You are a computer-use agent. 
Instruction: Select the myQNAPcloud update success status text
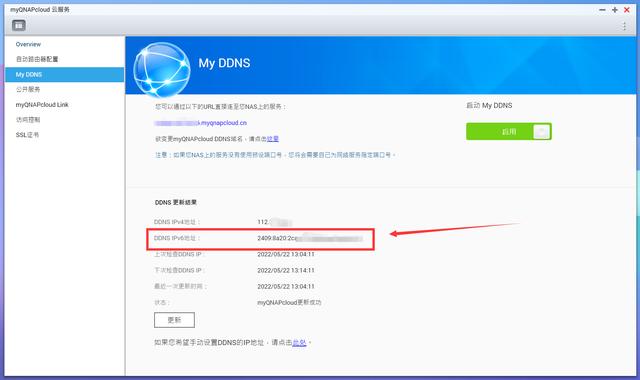pos(289,302)
